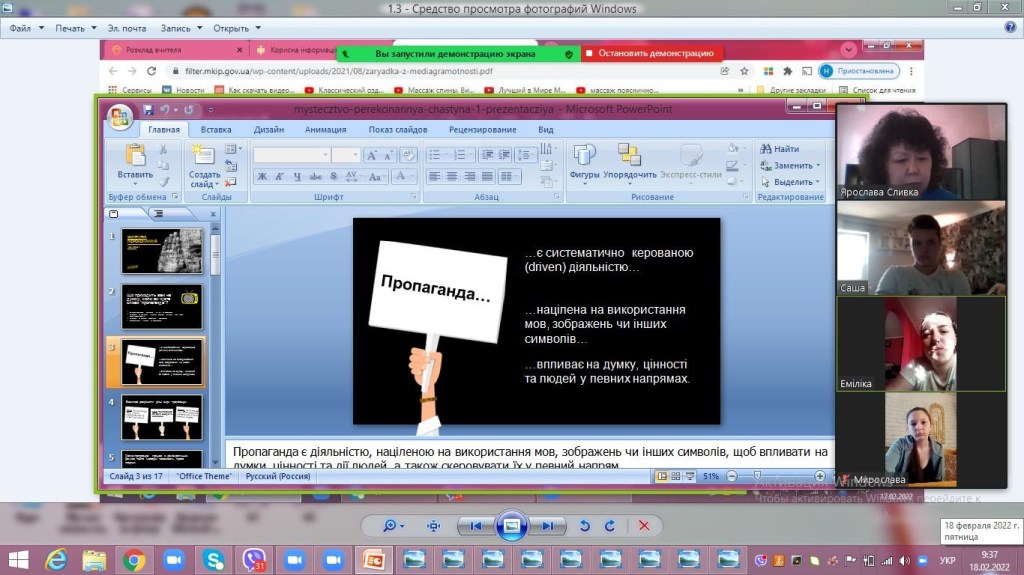Open Viber from the taskbar
This screenshot has height=575, width=1024.
click(x=254, y=559)
